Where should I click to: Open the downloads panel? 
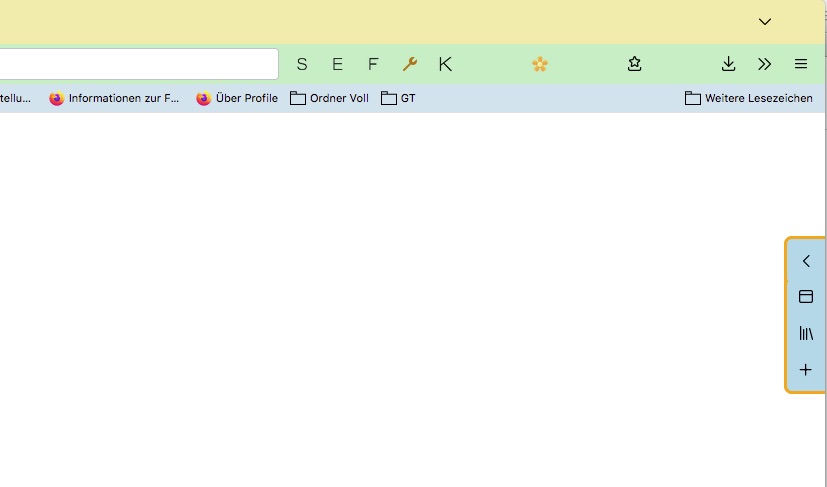(x=728, y=64)
